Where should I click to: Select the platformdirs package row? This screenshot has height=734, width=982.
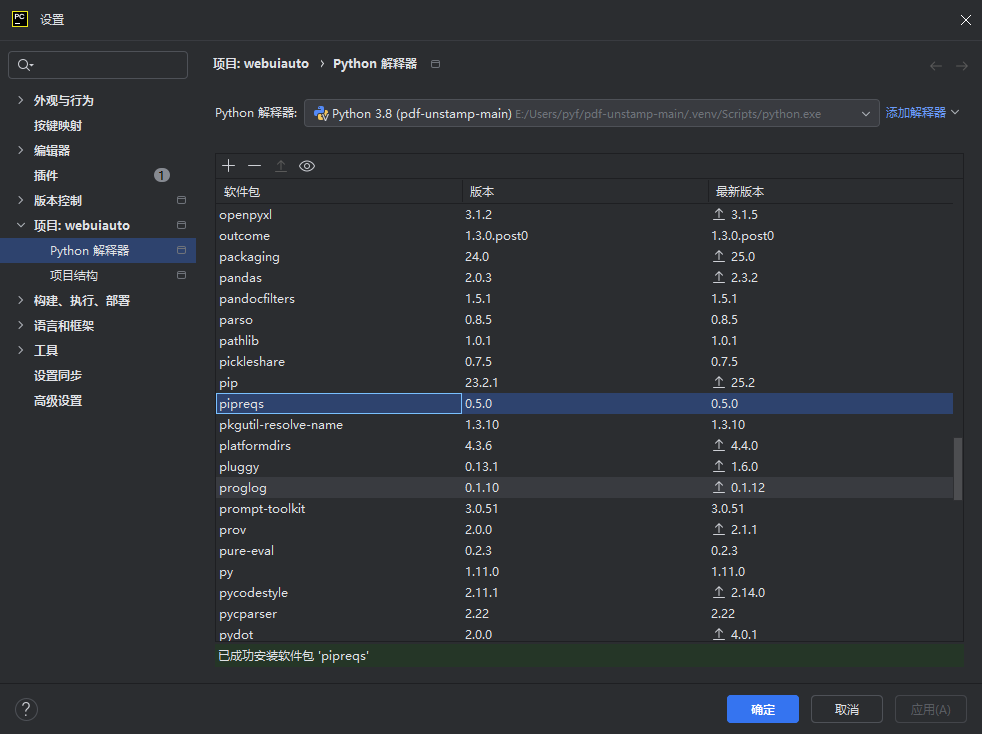click(x=584, y=446)
